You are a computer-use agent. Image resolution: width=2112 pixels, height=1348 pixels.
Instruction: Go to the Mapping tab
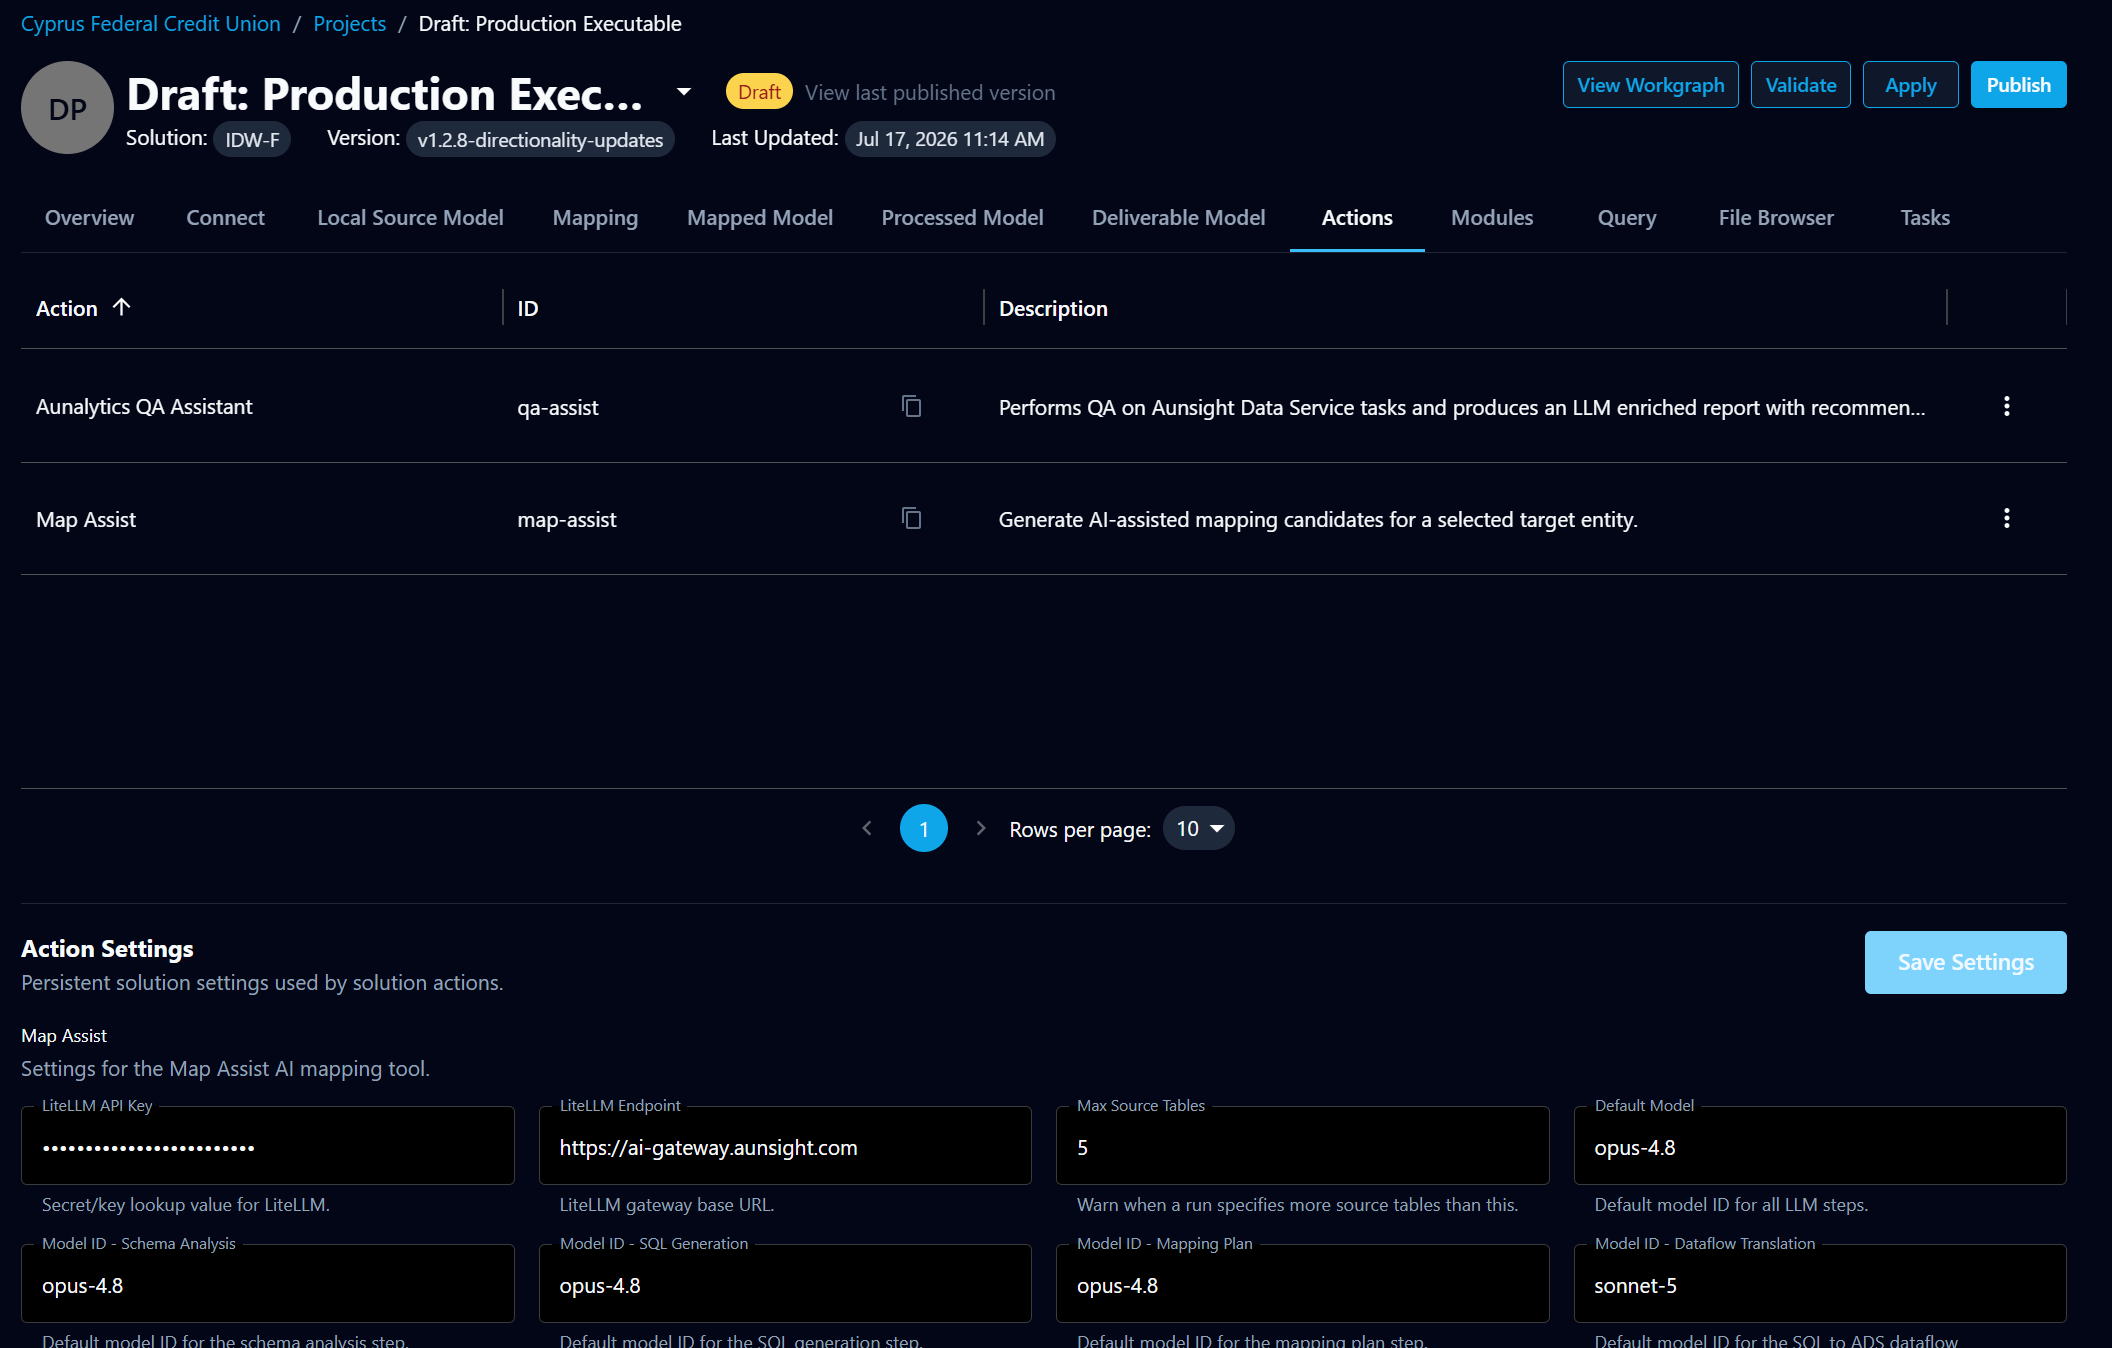click(x=595, y=217)
